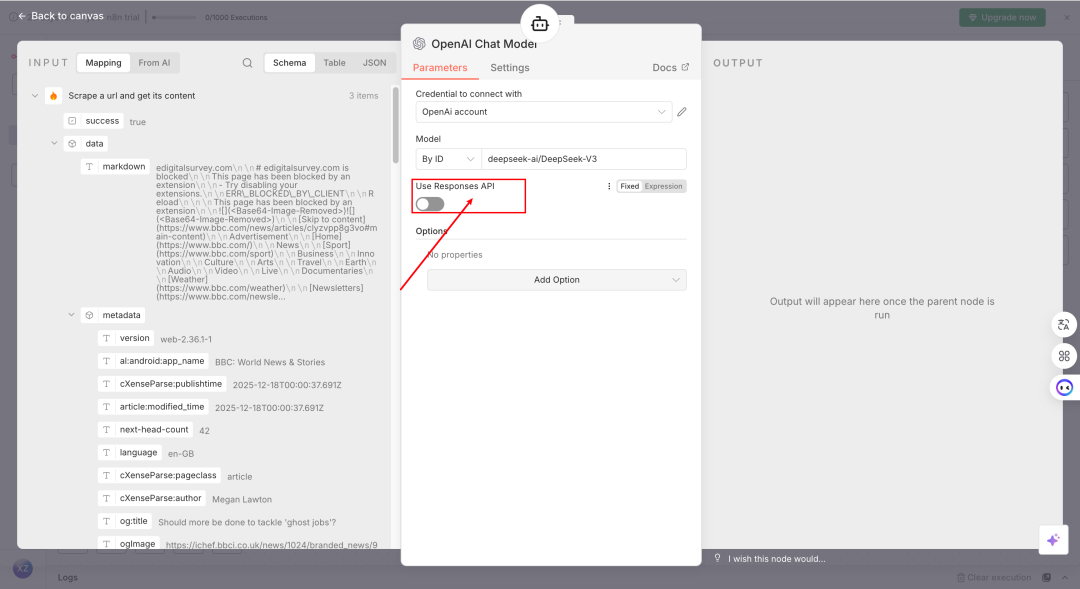Select the language field pill
The image size is (1080, 589).
click(129, 453)
